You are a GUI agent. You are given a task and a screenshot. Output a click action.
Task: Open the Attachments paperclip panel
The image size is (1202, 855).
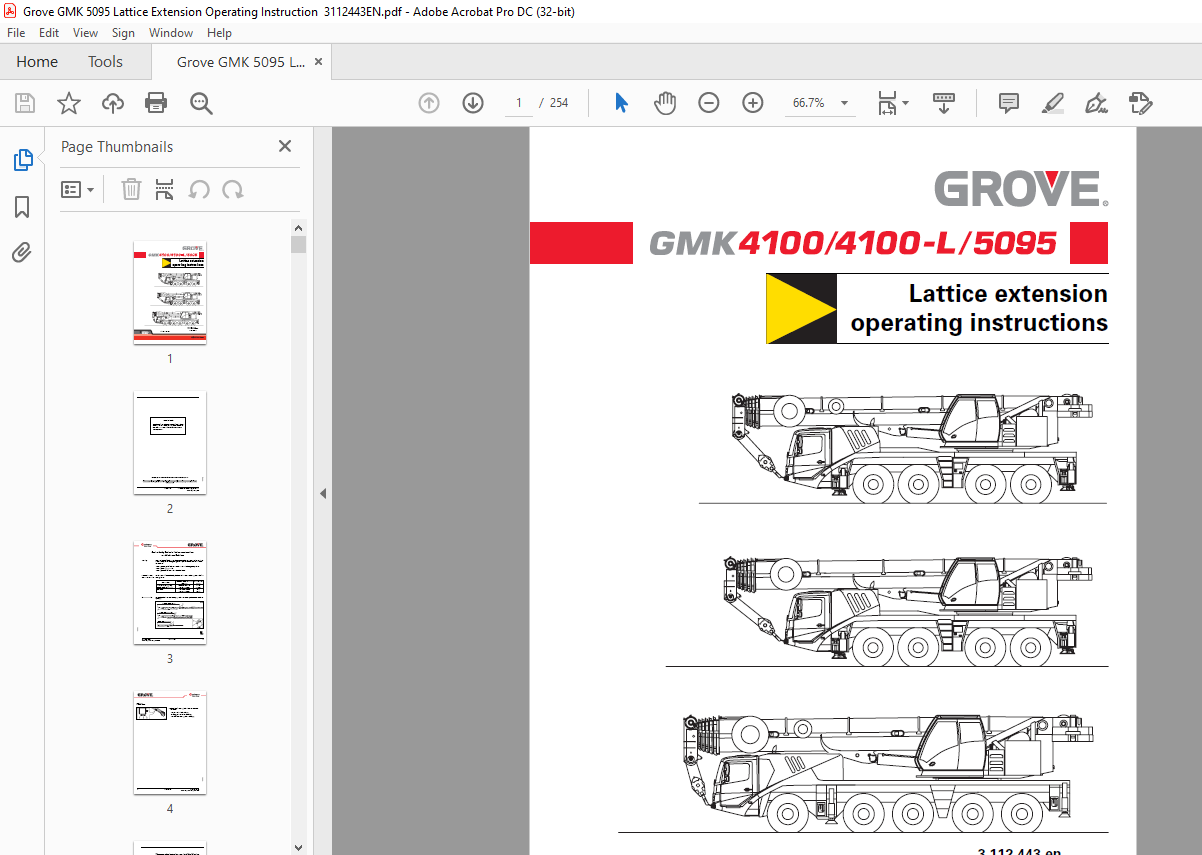coord(22,253)
